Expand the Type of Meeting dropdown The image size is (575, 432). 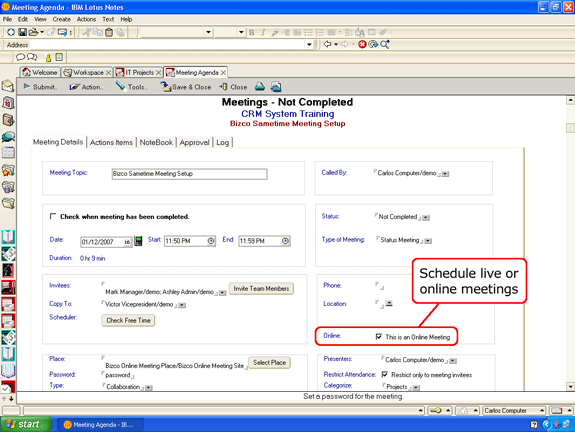428,241
